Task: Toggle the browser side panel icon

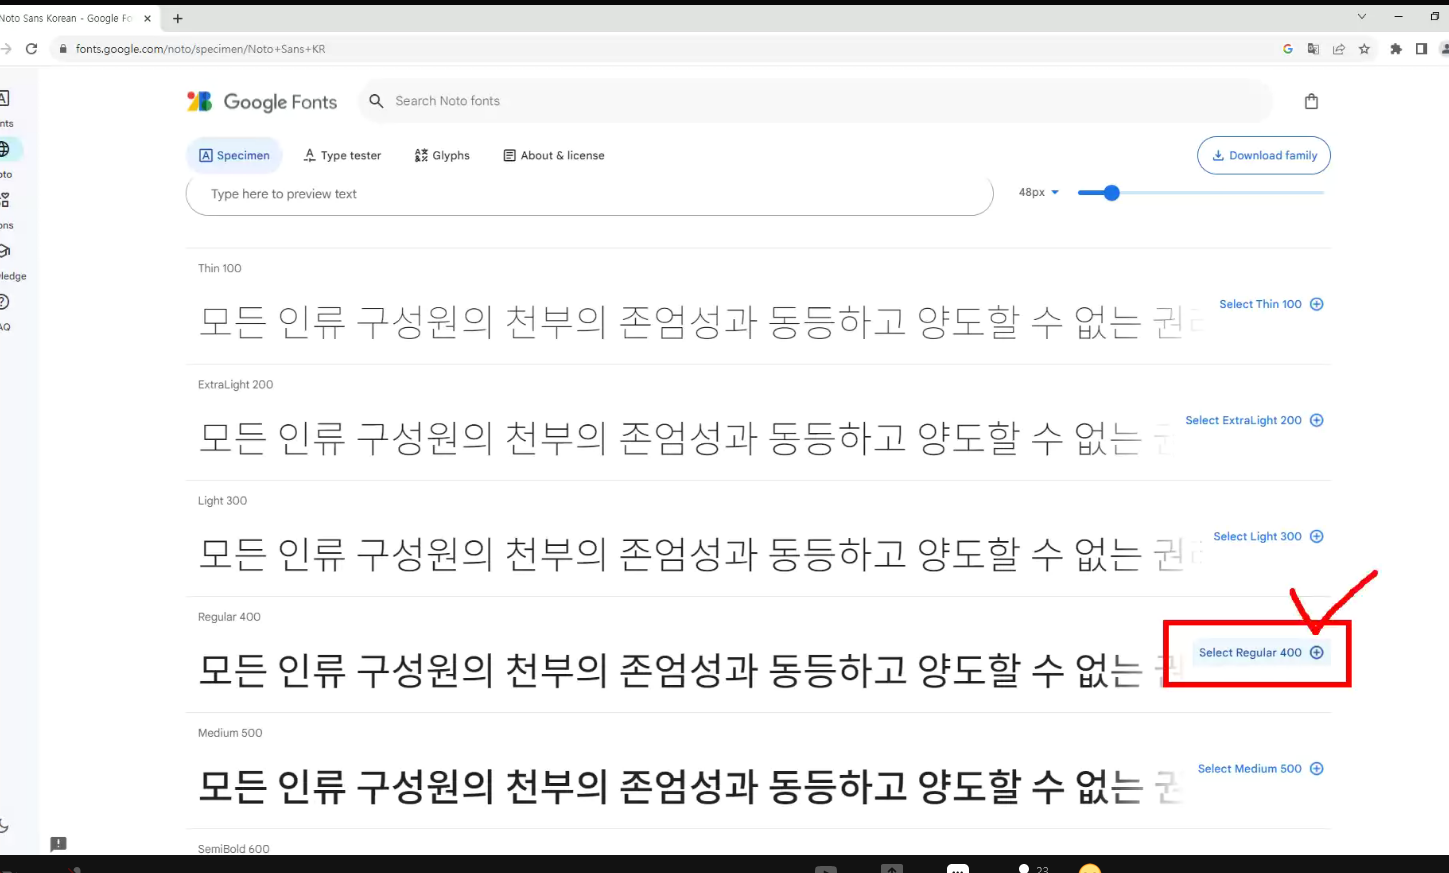Action: pos(1421,49)
